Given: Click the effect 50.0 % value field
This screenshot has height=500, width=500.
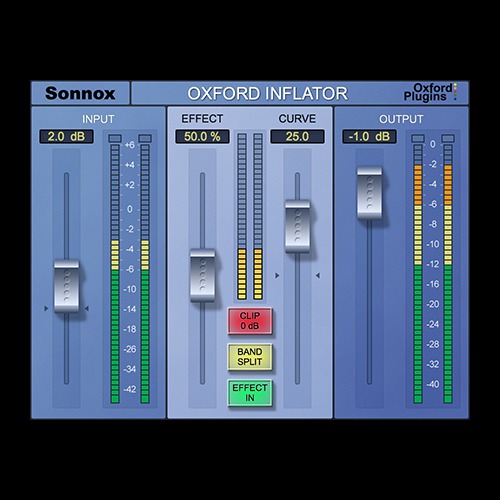Looking at the screenshot, I should [x=202, y=137].
